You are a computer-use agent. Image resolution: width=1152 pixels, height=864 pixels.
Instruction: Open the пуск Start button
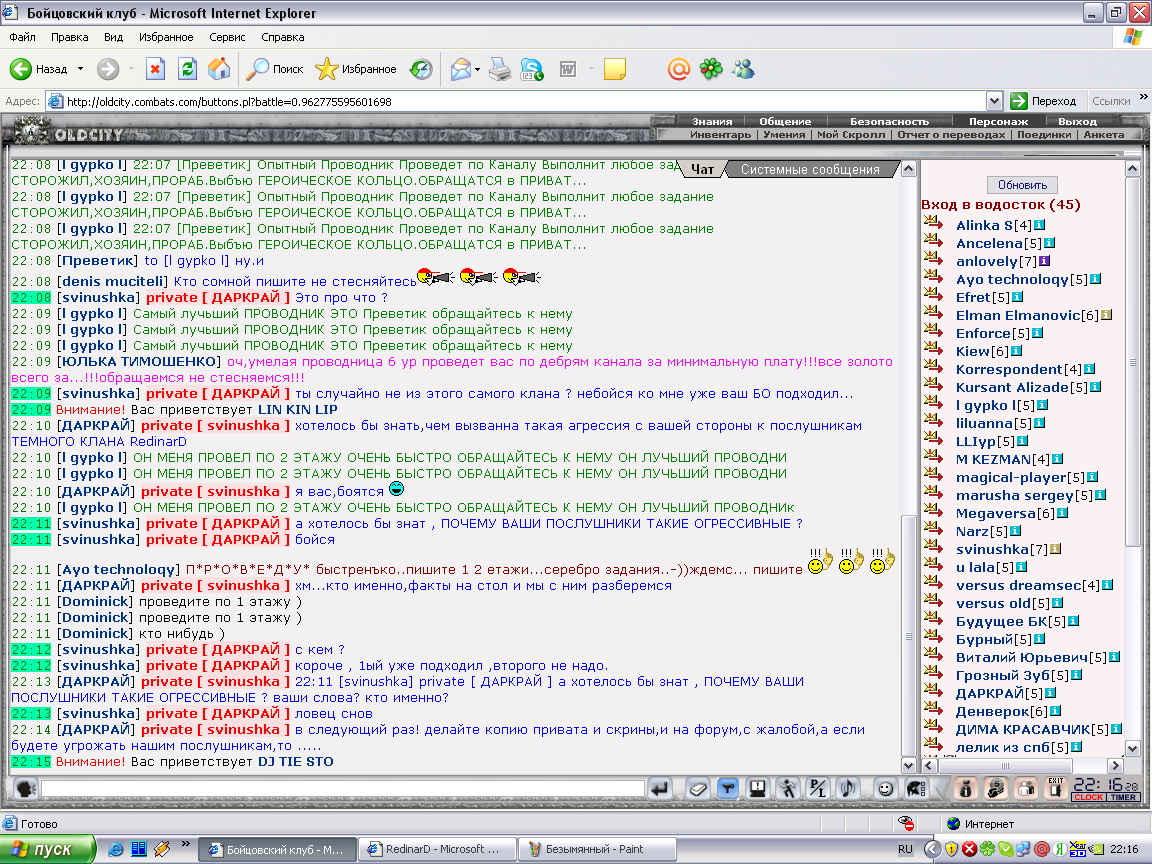pyautogui.click(x=47, y=849)
